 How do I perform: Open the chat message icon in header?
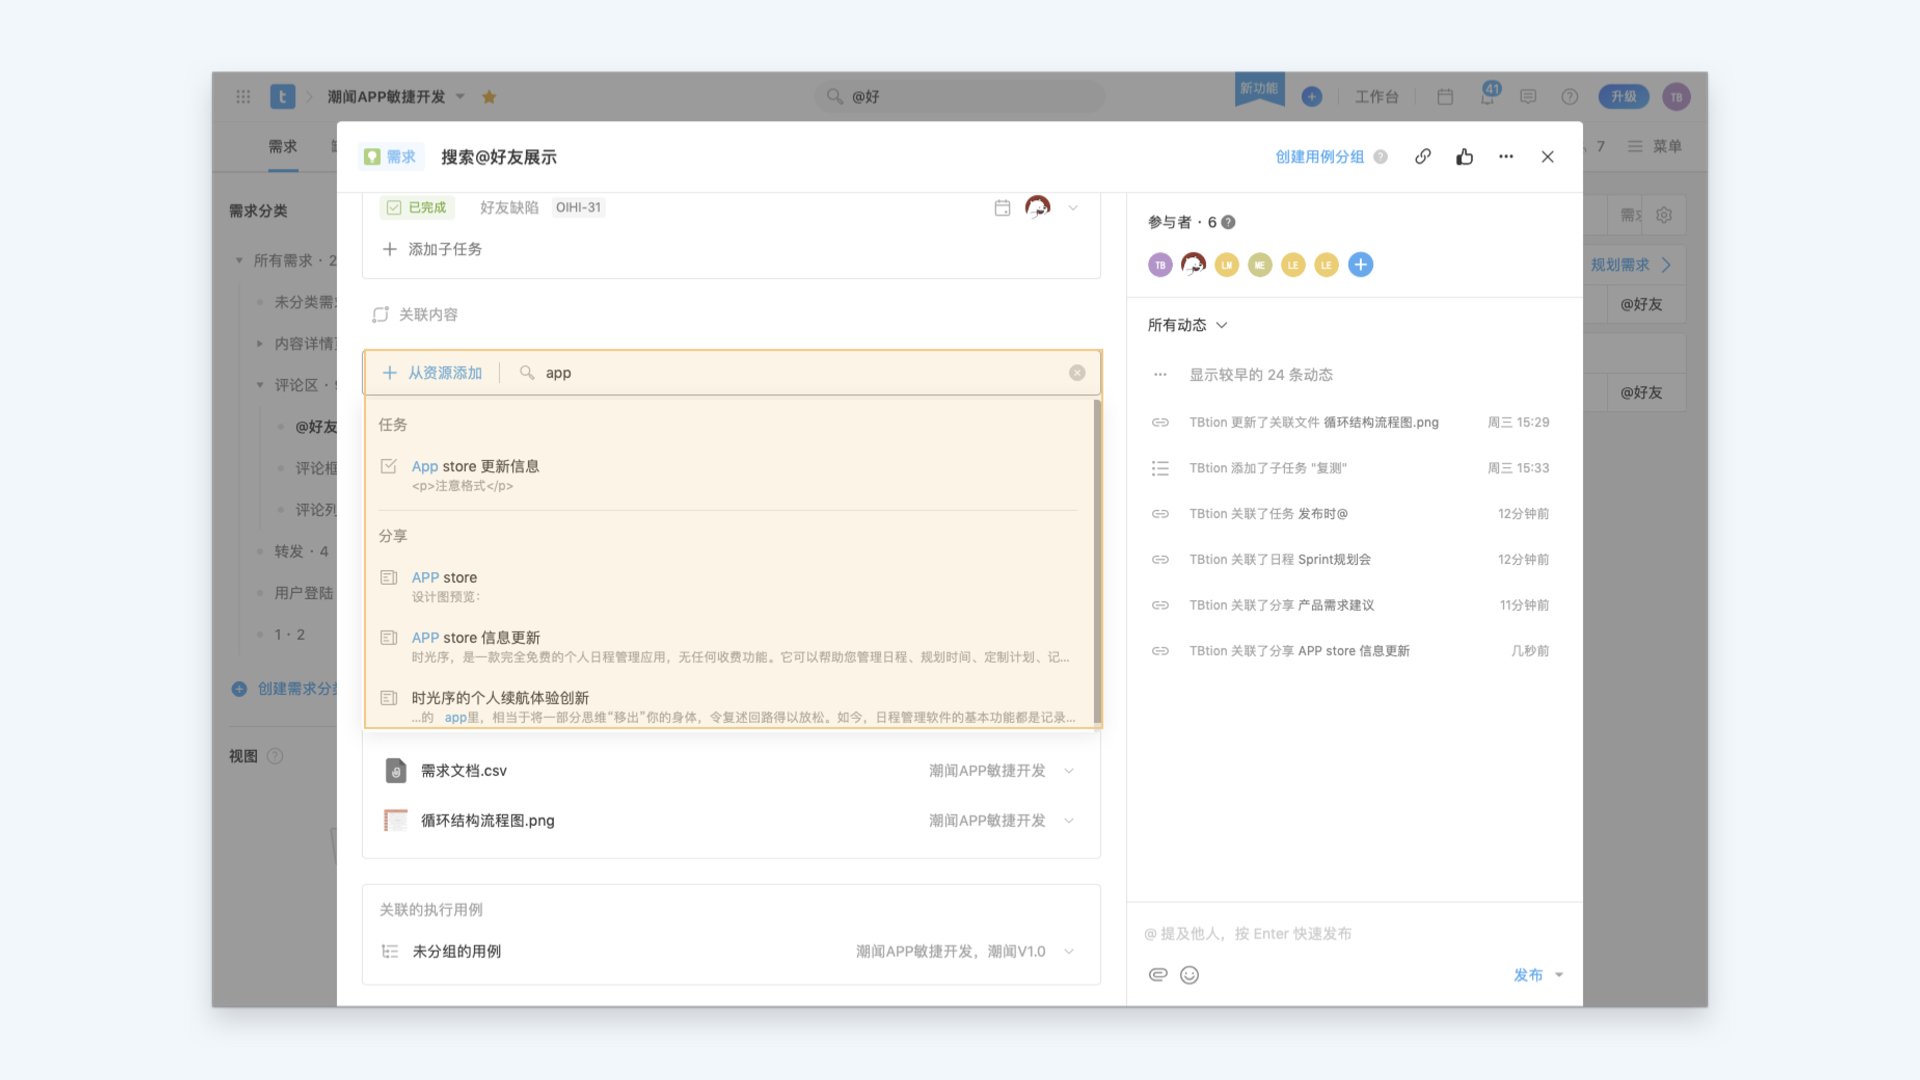click(1528, 97)
